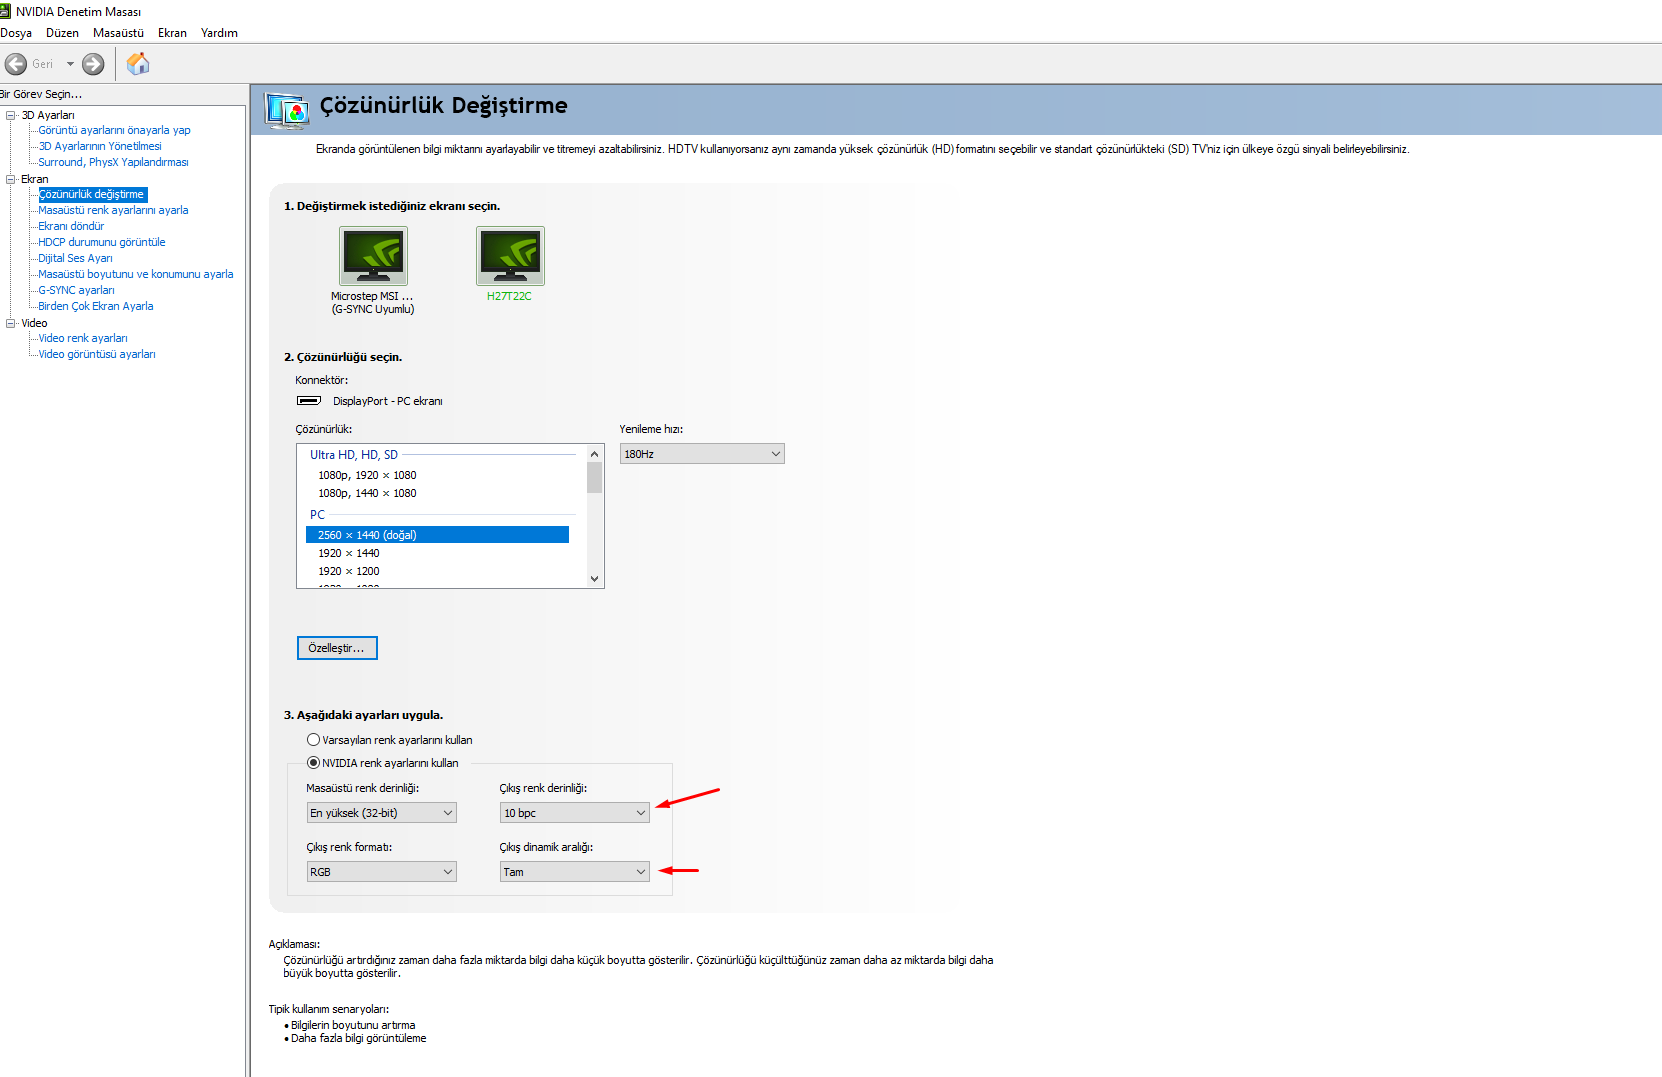Open 3D Ayarlarının Yönetilmesi
This screenshot has height=1077, width=1662.
pyautogui.click(x=100, y=146)
